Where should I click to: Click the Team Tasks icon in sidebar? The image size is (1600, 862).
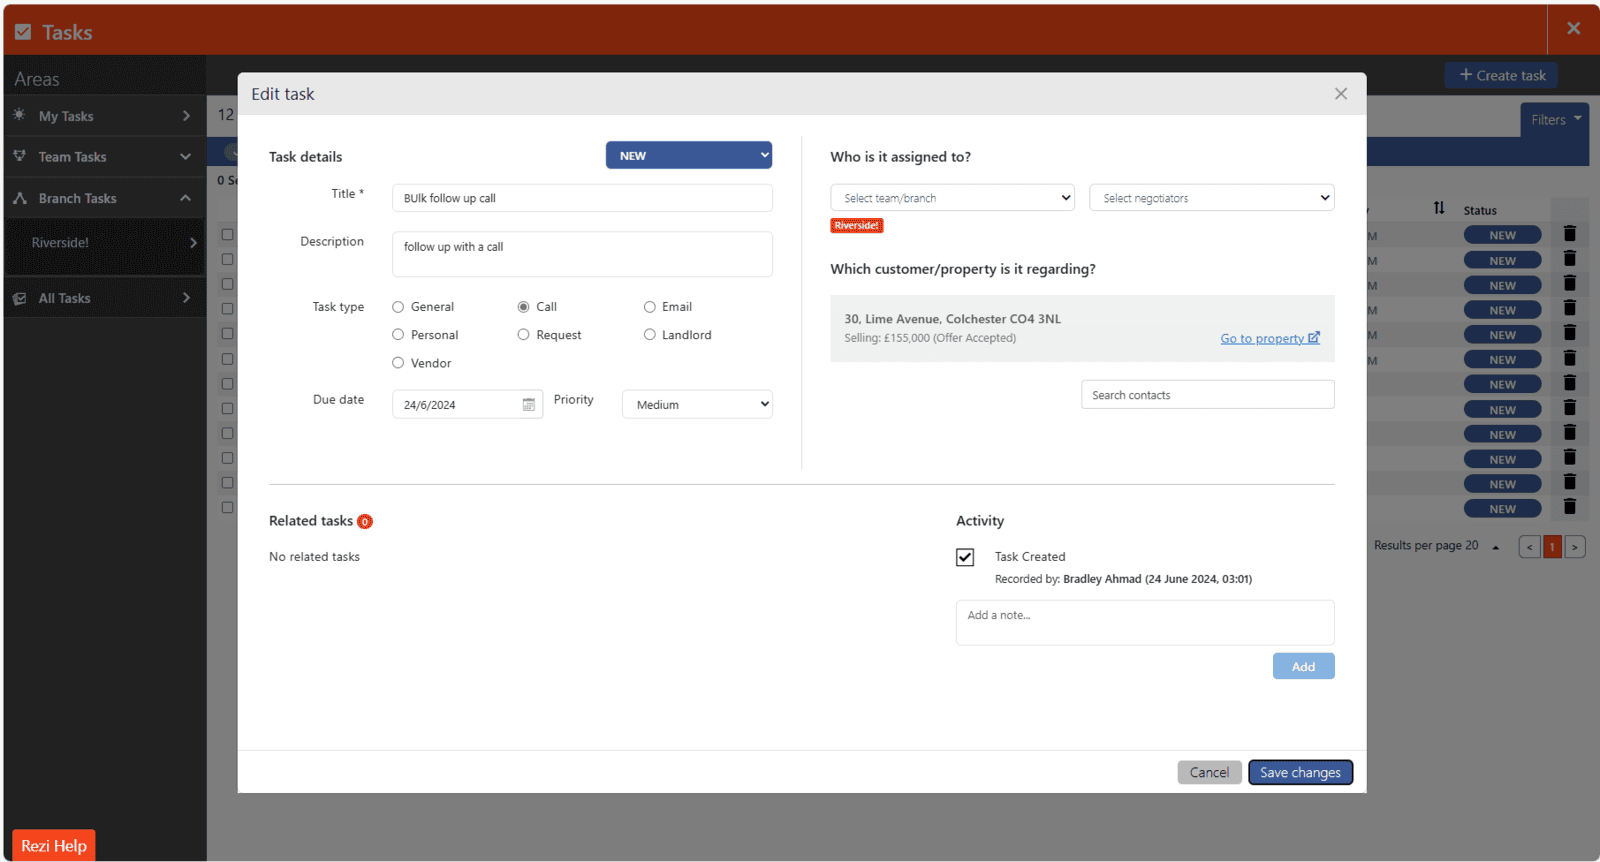pos(19,156)
